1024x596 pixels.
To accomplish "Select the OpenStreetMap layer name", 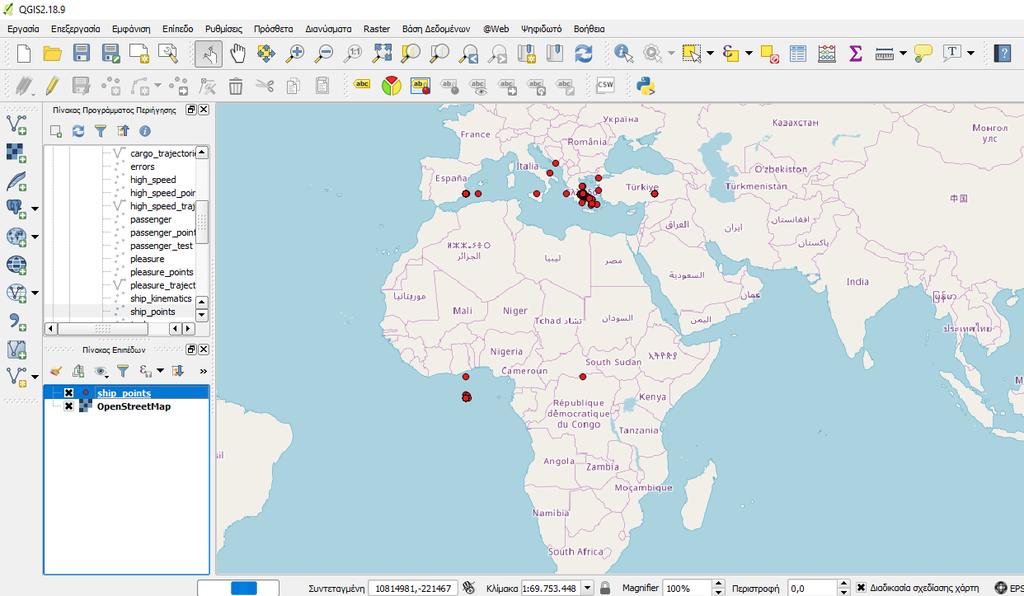I will [x=134, y=406].
